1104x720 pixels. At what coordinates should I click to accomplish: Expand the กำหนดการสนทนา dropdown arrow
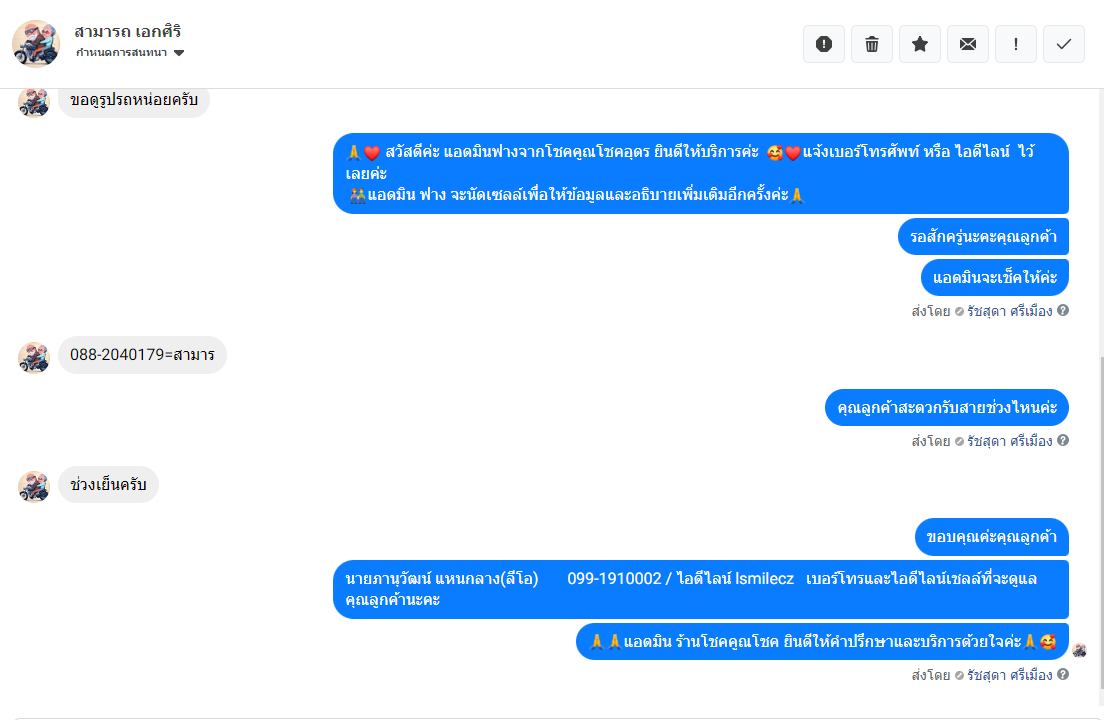[179, 53]
